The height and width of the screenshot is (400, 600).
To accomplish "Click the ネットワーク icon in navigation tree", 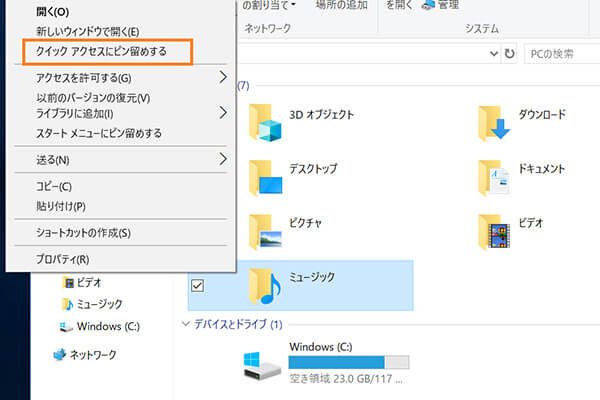I will click(x=60, y=355).
